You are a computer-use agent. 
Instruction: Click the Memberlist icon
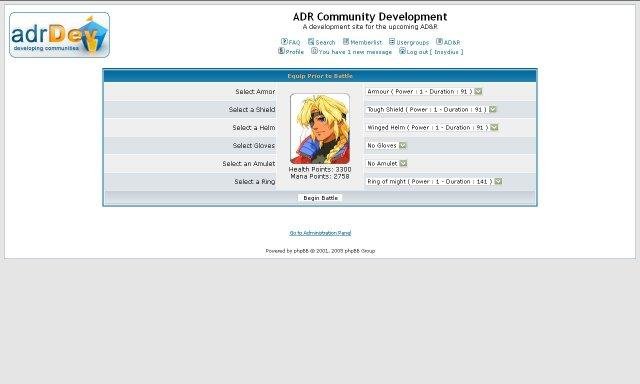pyautogui.click(x=346, y=42)
